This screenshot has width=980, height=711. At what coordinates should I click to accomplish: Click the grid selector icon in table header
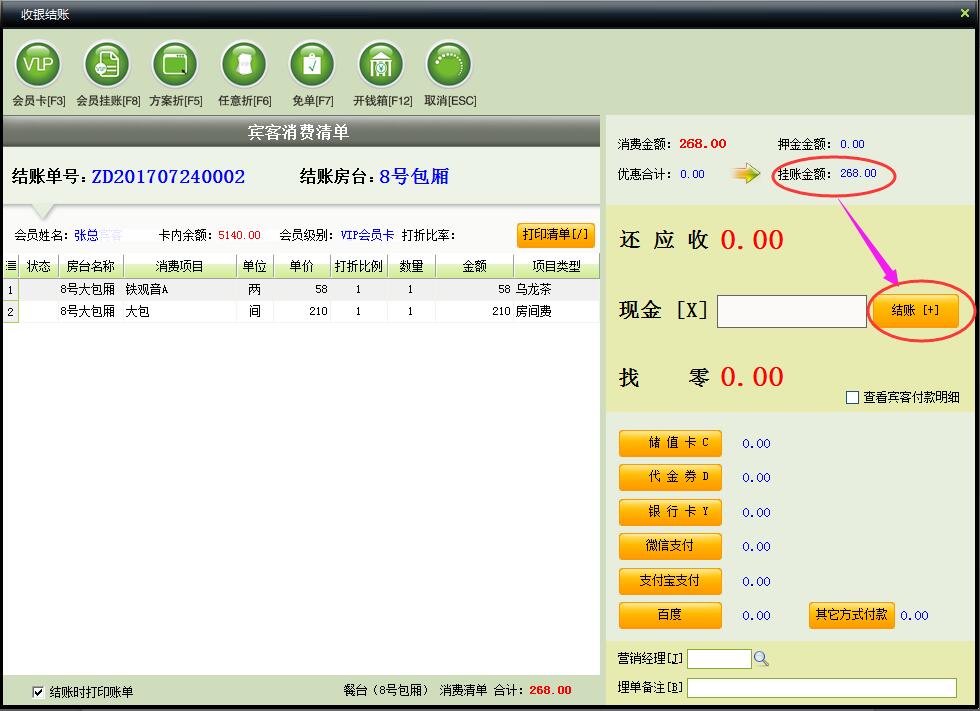click(x=11, y=266)
